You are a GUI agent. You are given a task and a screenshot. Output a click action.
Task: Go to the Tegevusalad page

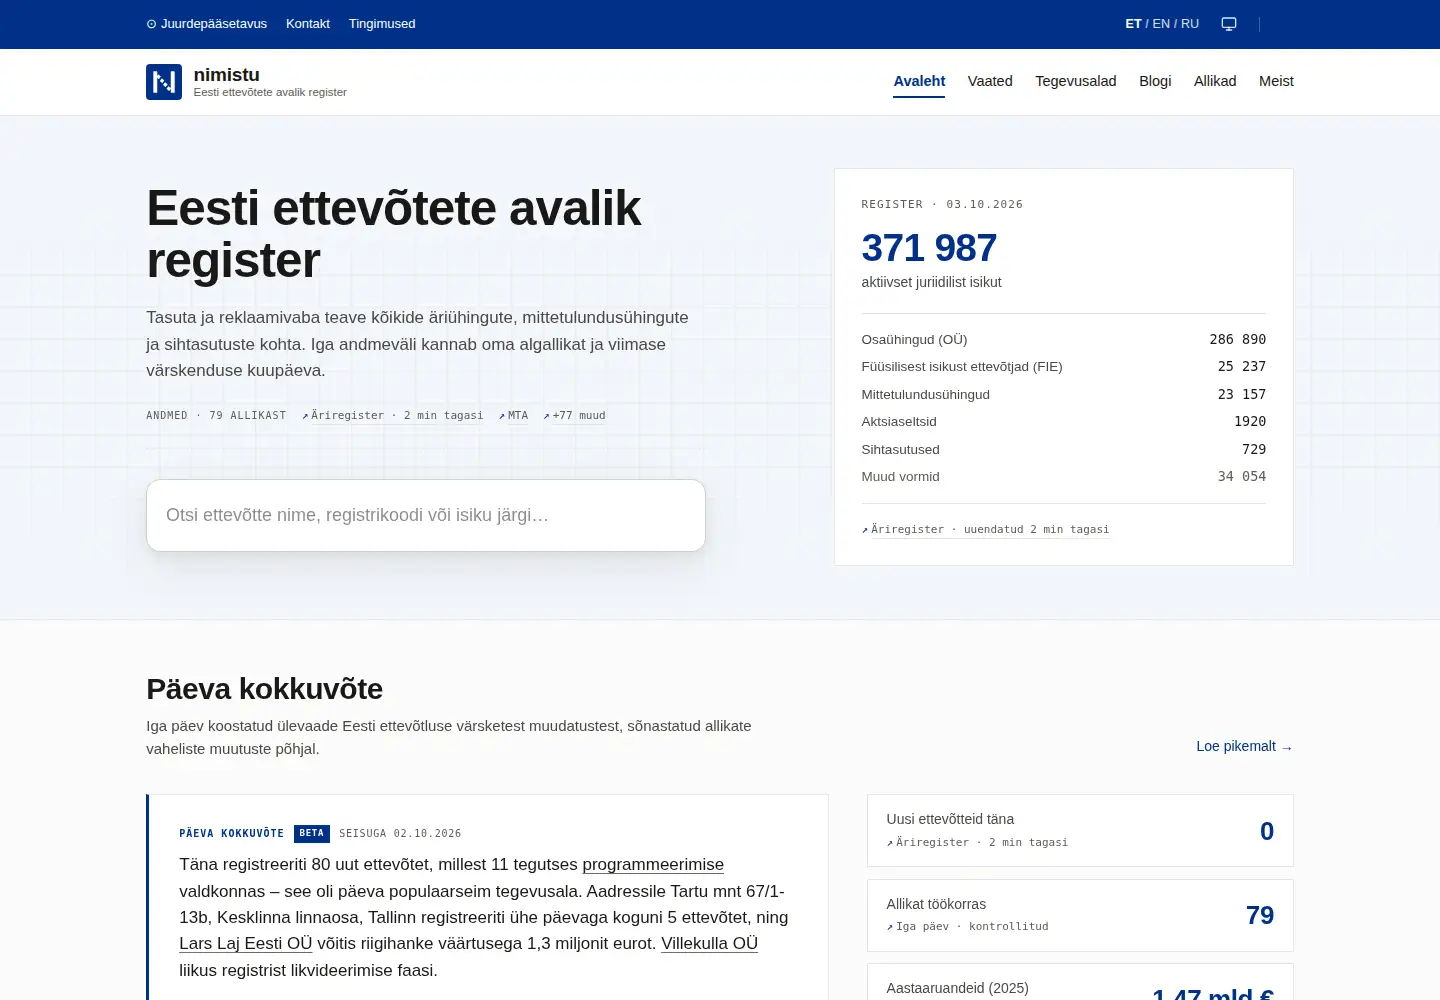[1076, 81]
